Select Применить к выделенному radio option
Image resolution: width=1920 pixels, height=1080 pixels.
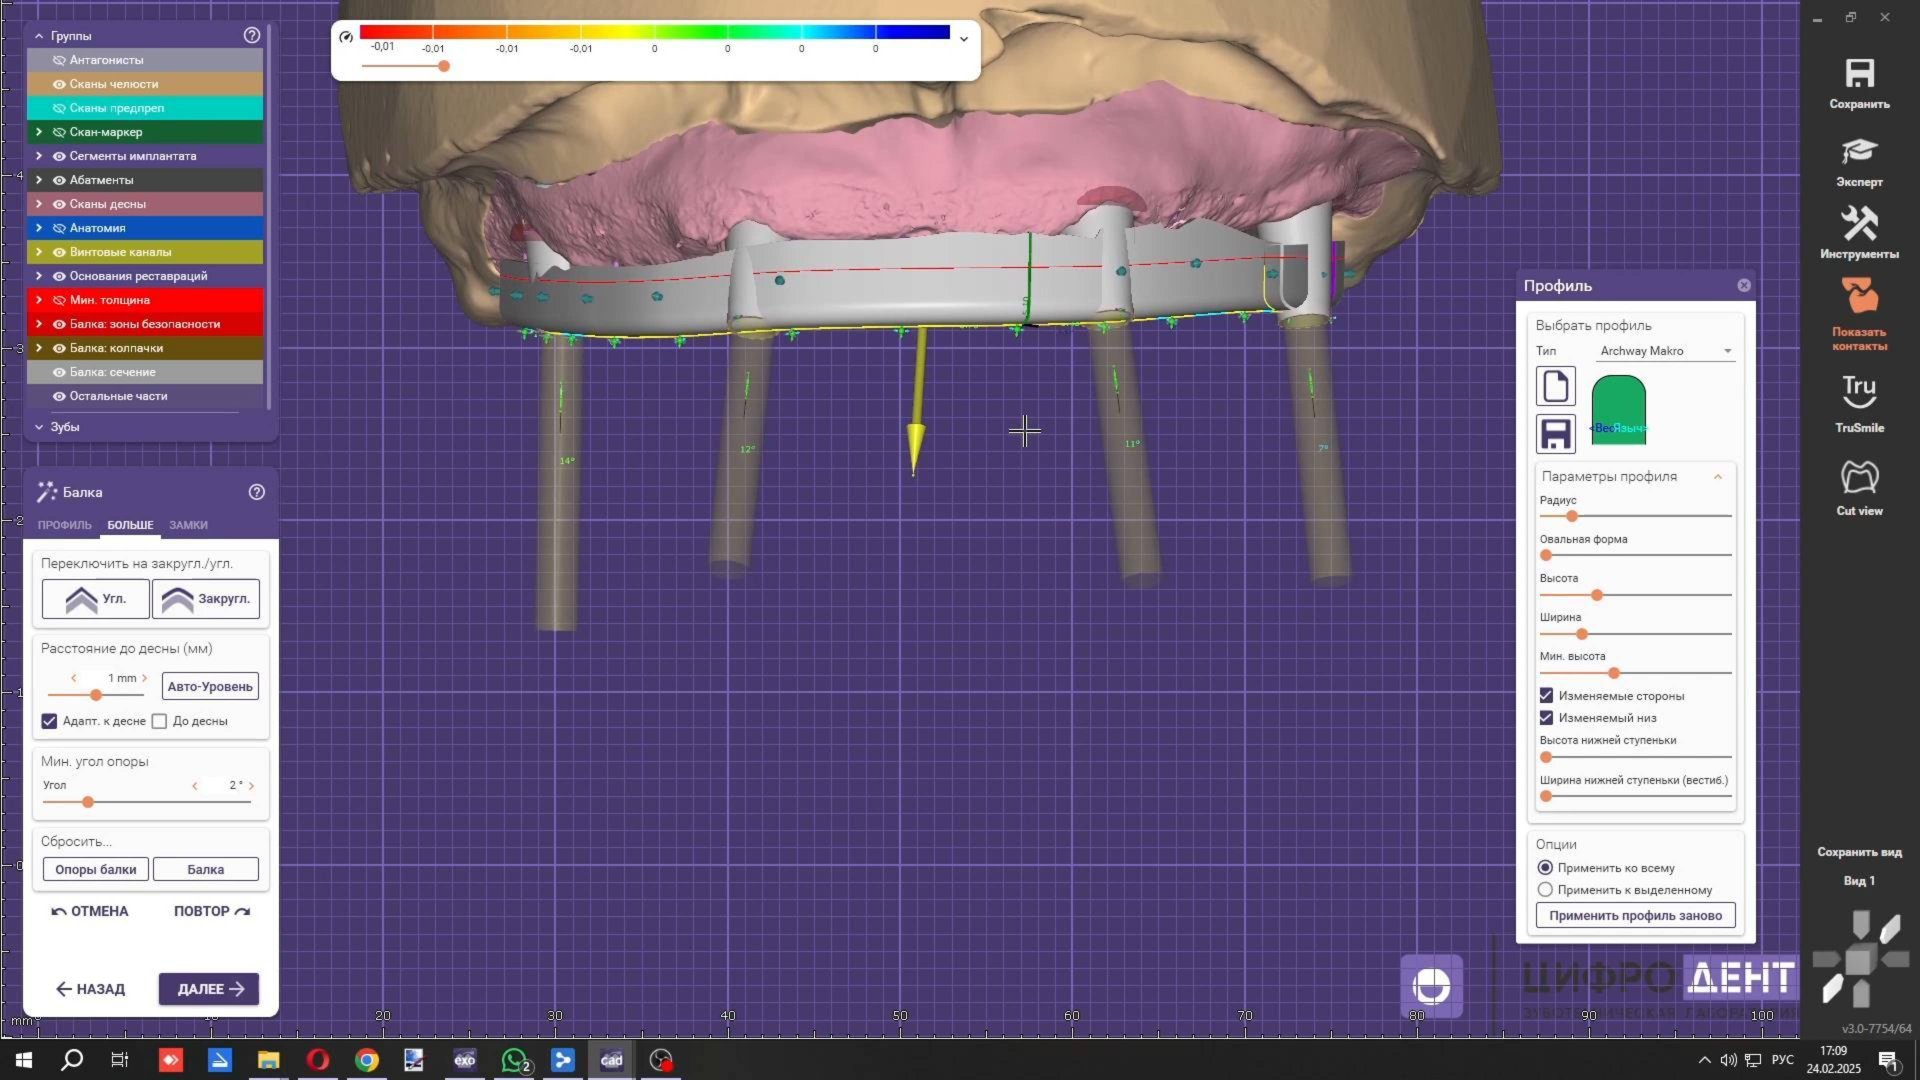coord(1545,890)
